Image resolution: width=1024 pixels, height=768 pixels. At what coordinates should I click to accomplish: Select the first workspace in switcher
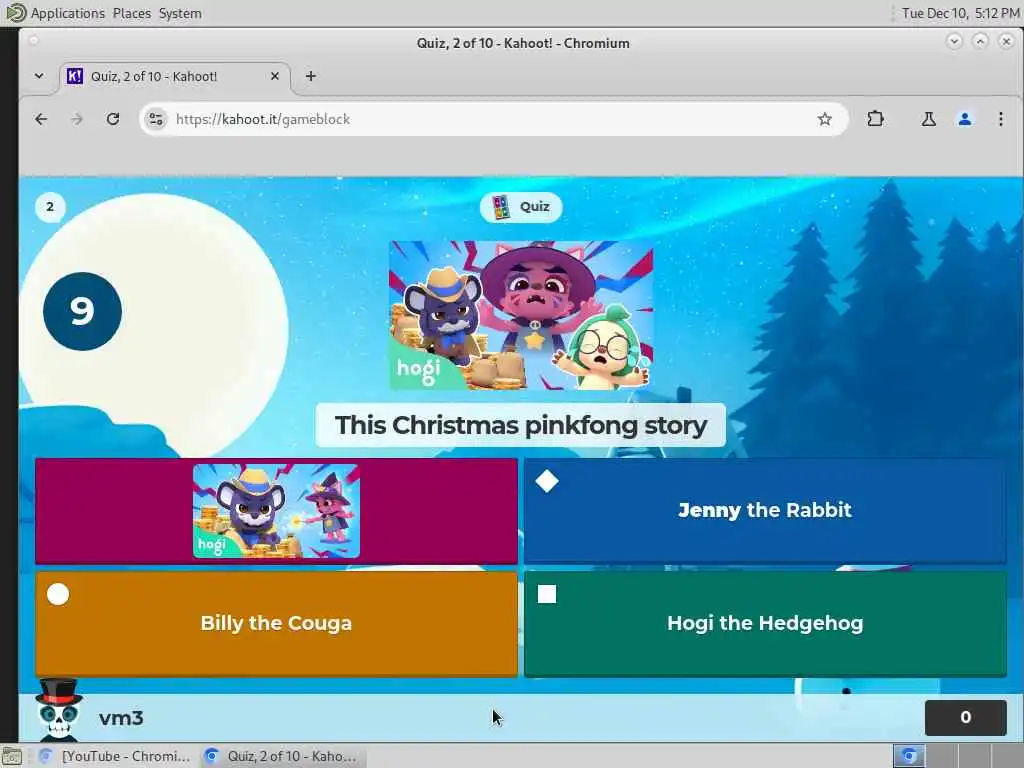tap(908, 756)
